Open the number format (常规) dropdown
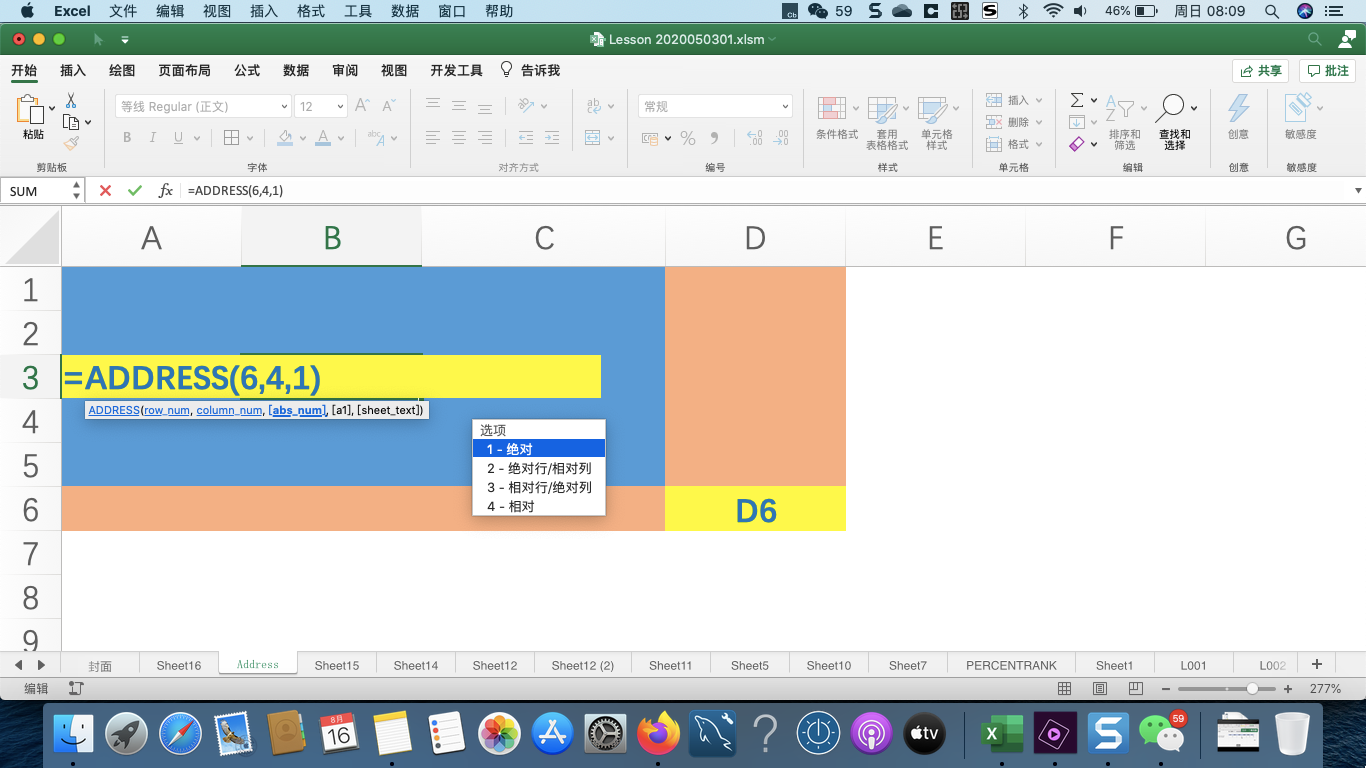Screen dimensions: 1366x768 786,107
